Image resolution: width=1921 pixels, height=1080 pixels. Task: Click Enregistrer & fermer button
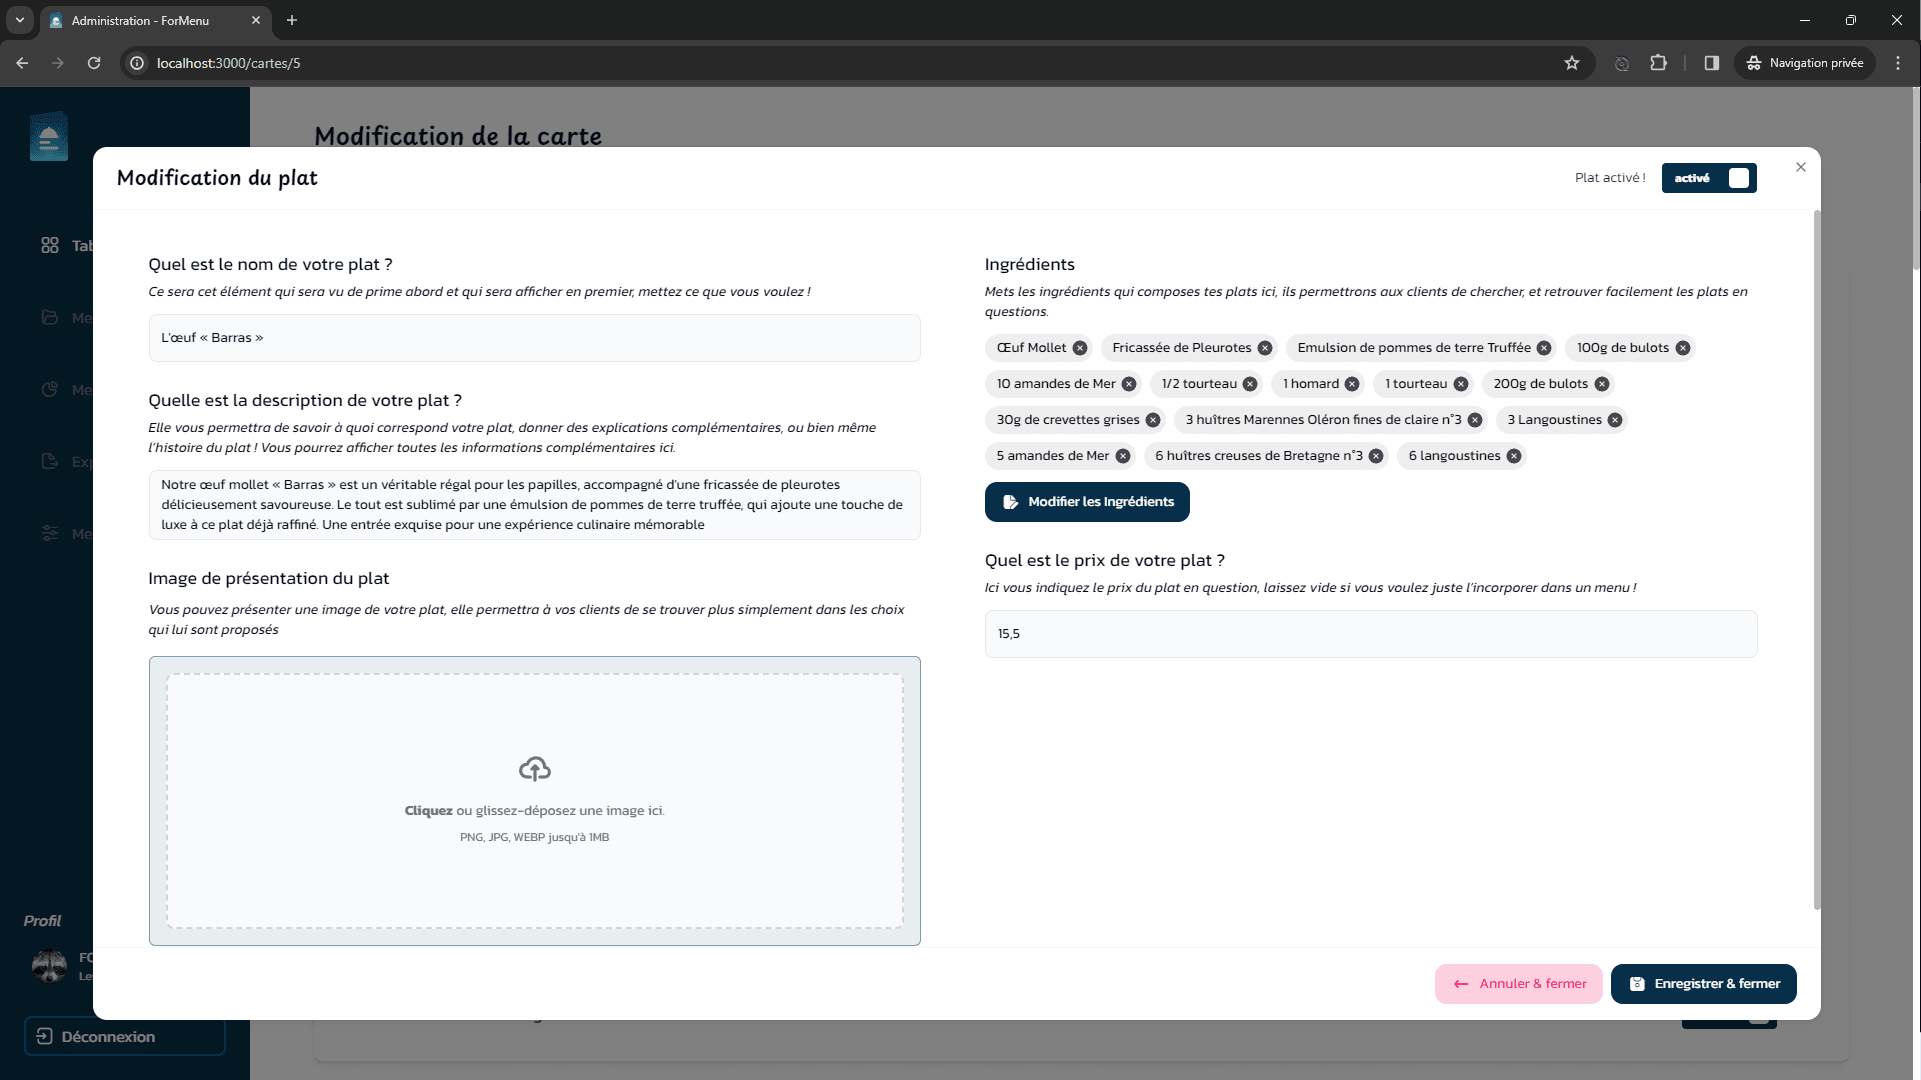[1703, 984]
